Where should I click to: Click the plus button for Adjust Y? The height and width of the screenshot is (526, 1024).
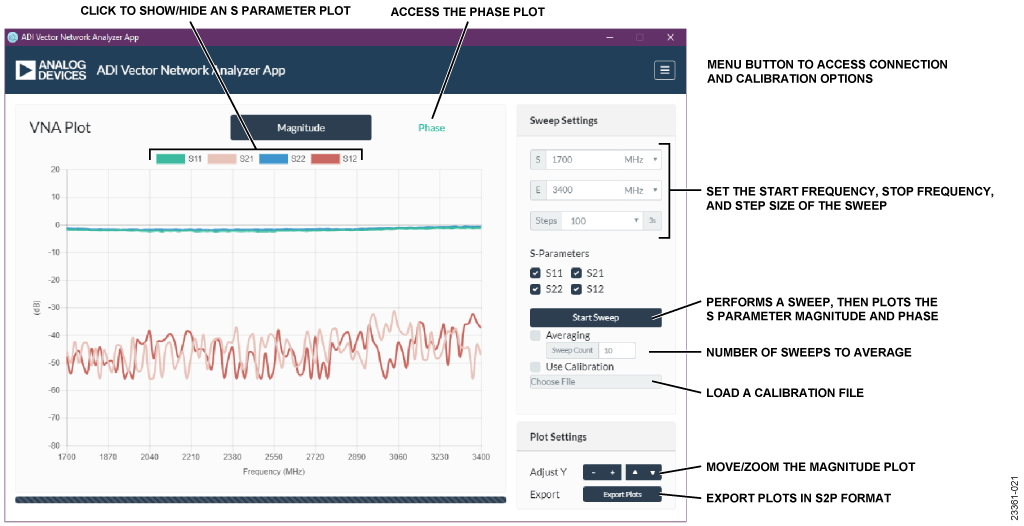(612, 472)
